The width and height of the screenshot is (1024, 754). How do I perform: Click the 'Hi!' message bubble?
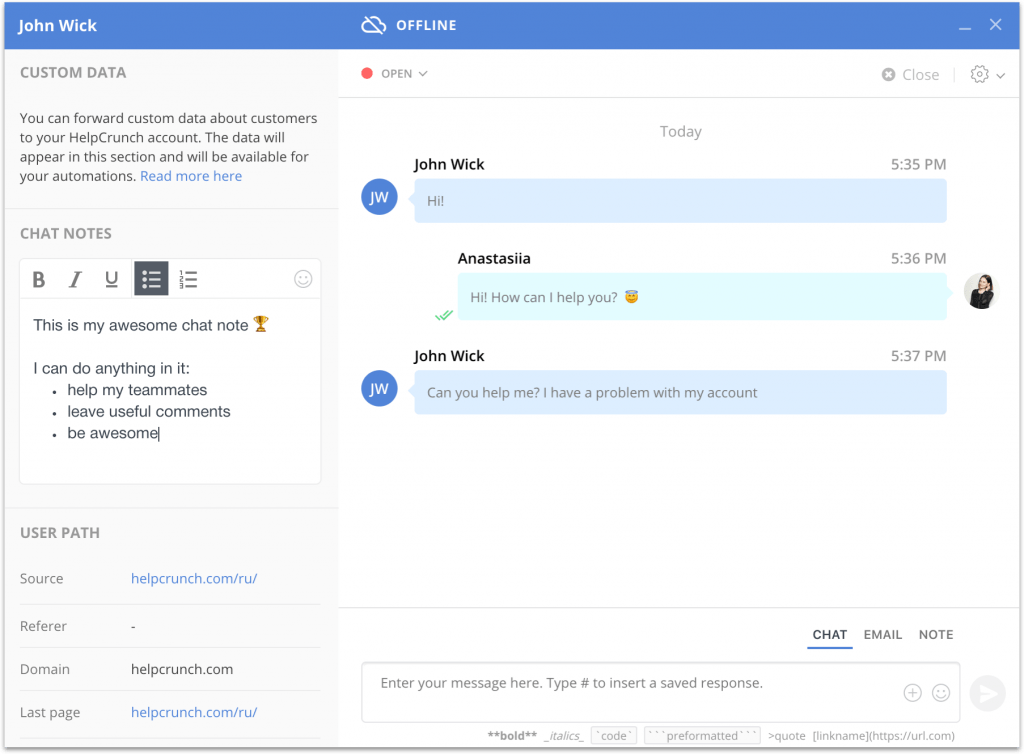pyautogui.click(x=680, y=201)
